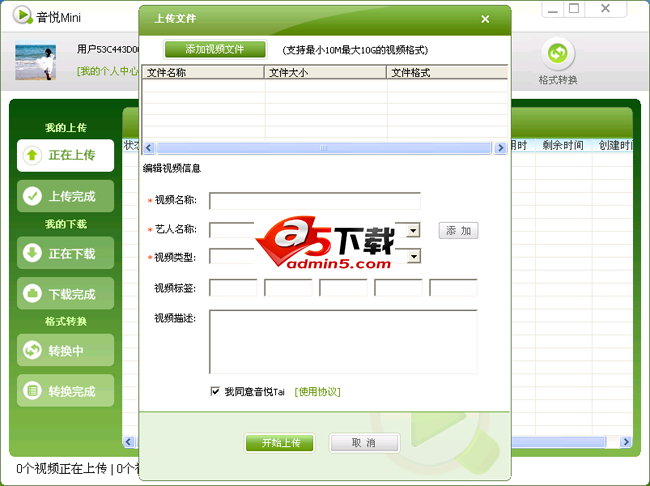Select the 转换完成 sidebar tab
The image size is (650, 486).
[x=65, y=391]
